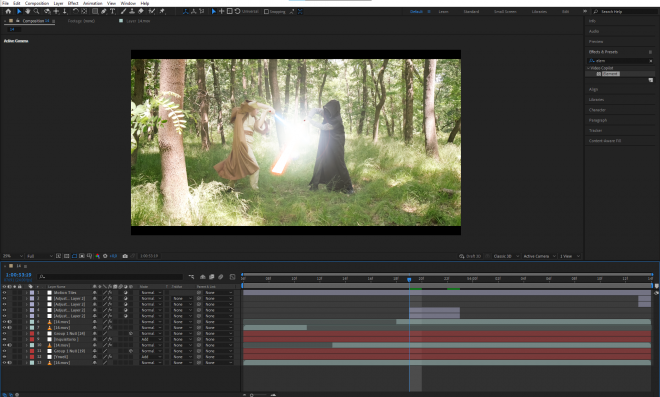Toggle audio on layer 7 [16.mov]

[x=10, y=328]
